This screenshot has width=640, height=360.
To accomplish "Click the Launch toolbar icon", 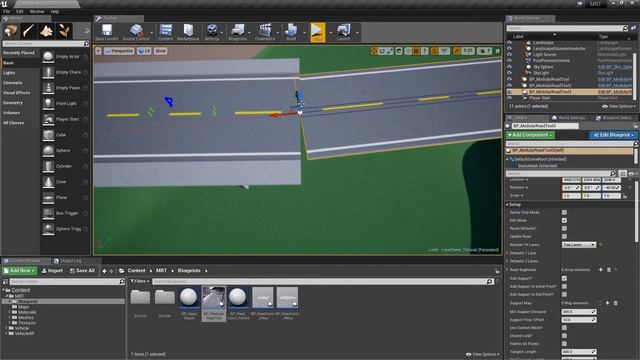I will (x=344, y=32).
